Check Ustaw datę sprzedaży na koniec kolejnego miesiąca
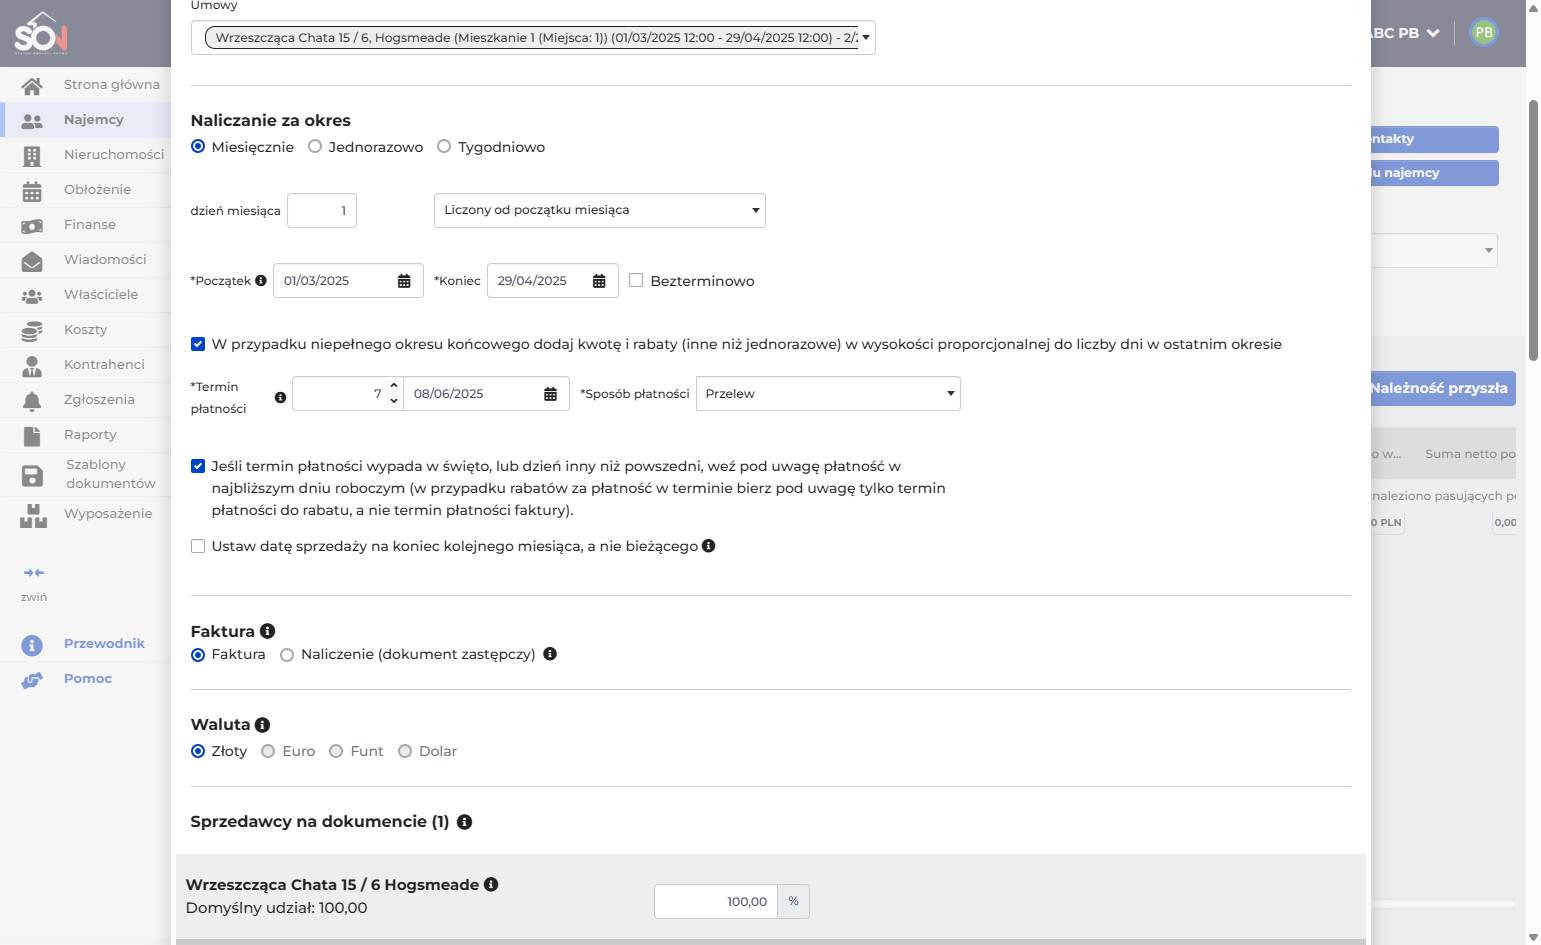This screenshot has height=945, width=1541. click(198, 546)
